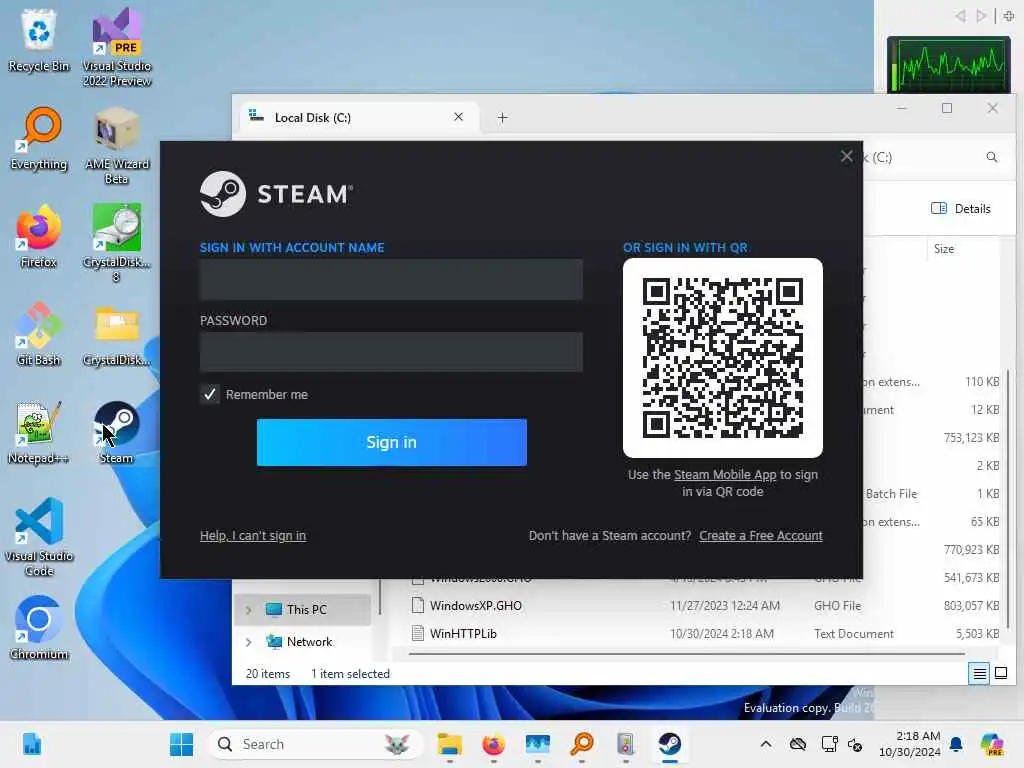The image size is (1024, 768).
Task: Maximize the File Explorer window
Action: tap(947, 108)
